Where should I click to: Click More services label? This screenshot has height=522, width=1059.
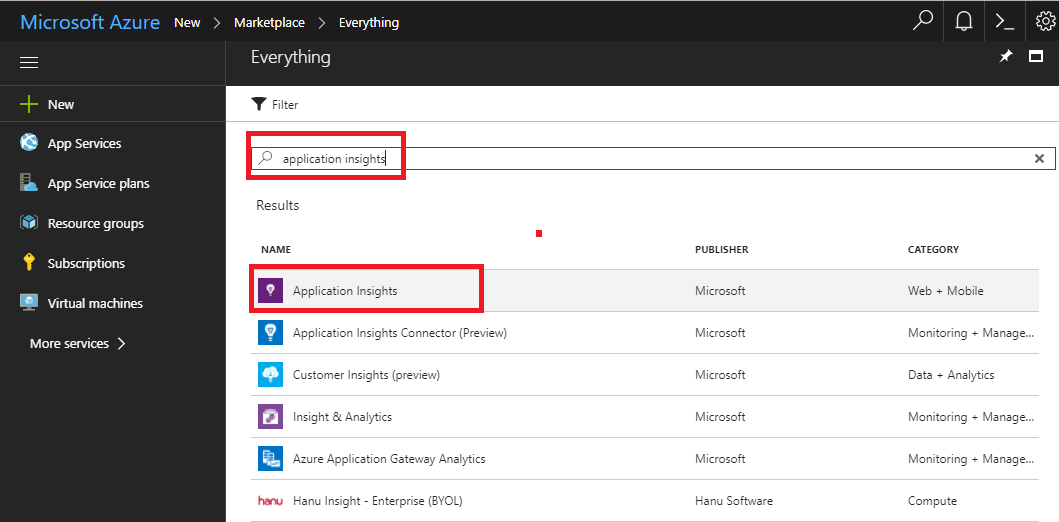(69, 343)
